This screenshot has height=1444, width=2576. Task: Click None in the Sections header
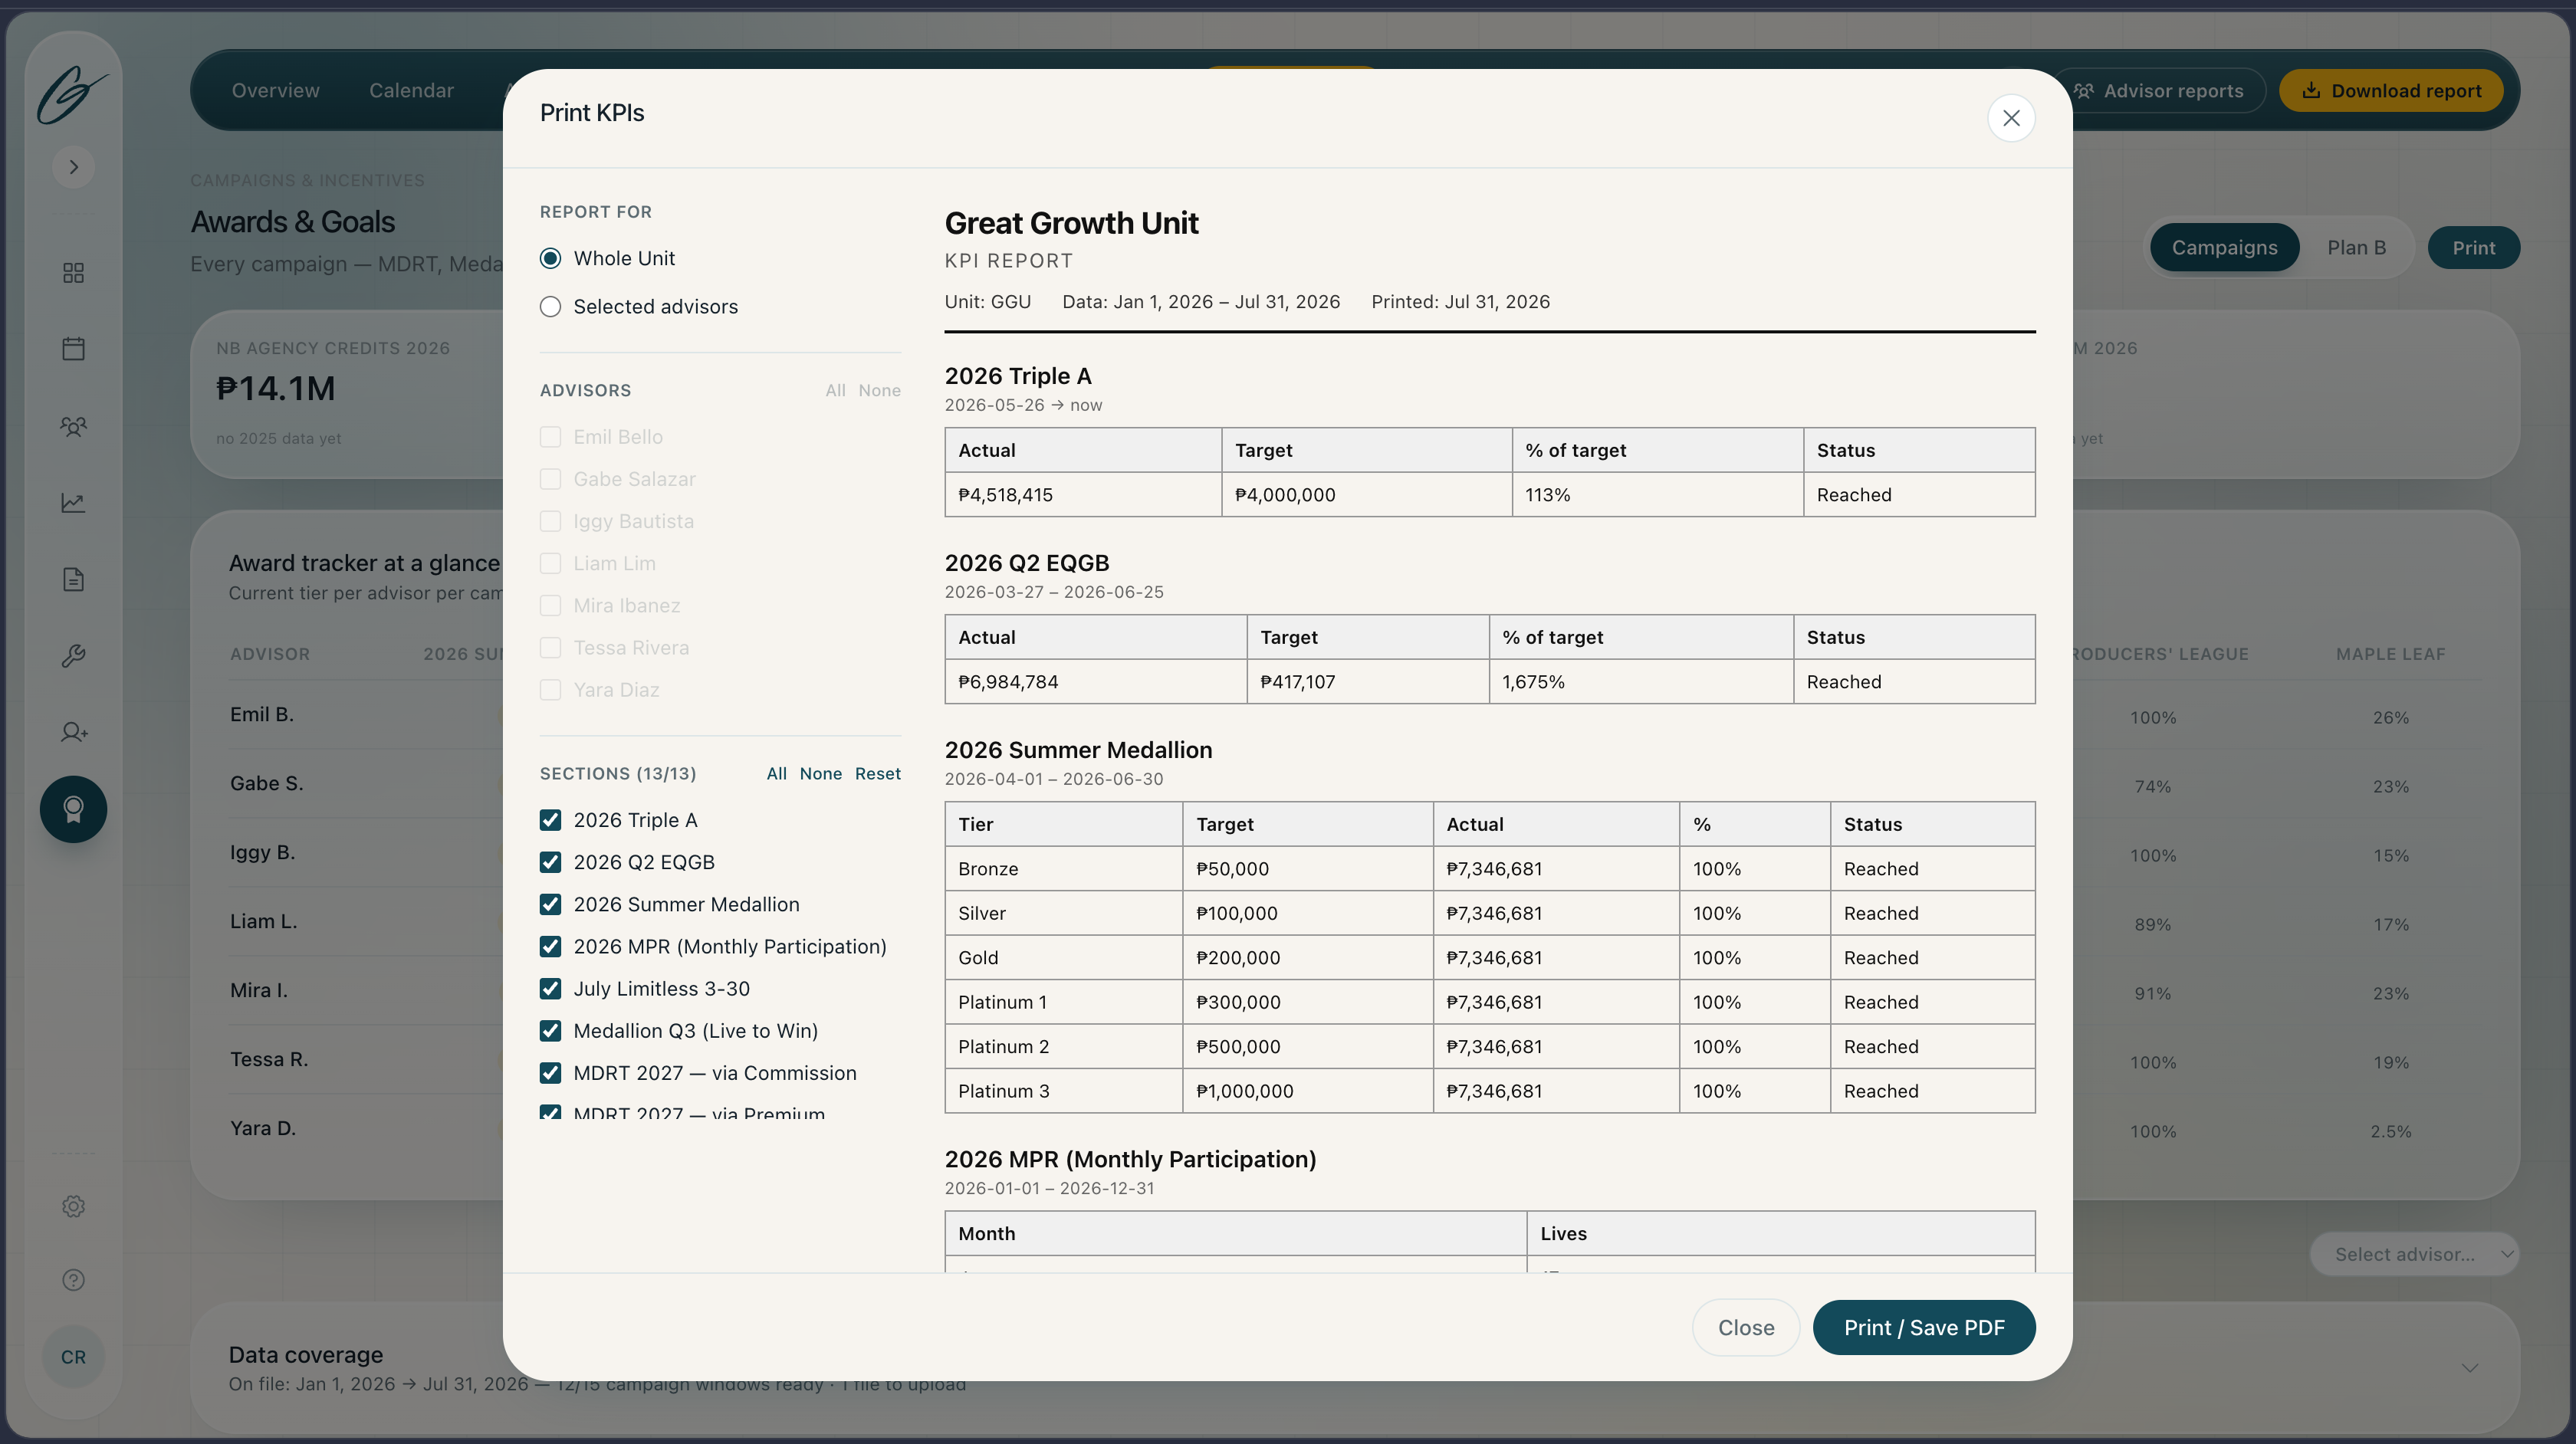(x=820, y=773)
